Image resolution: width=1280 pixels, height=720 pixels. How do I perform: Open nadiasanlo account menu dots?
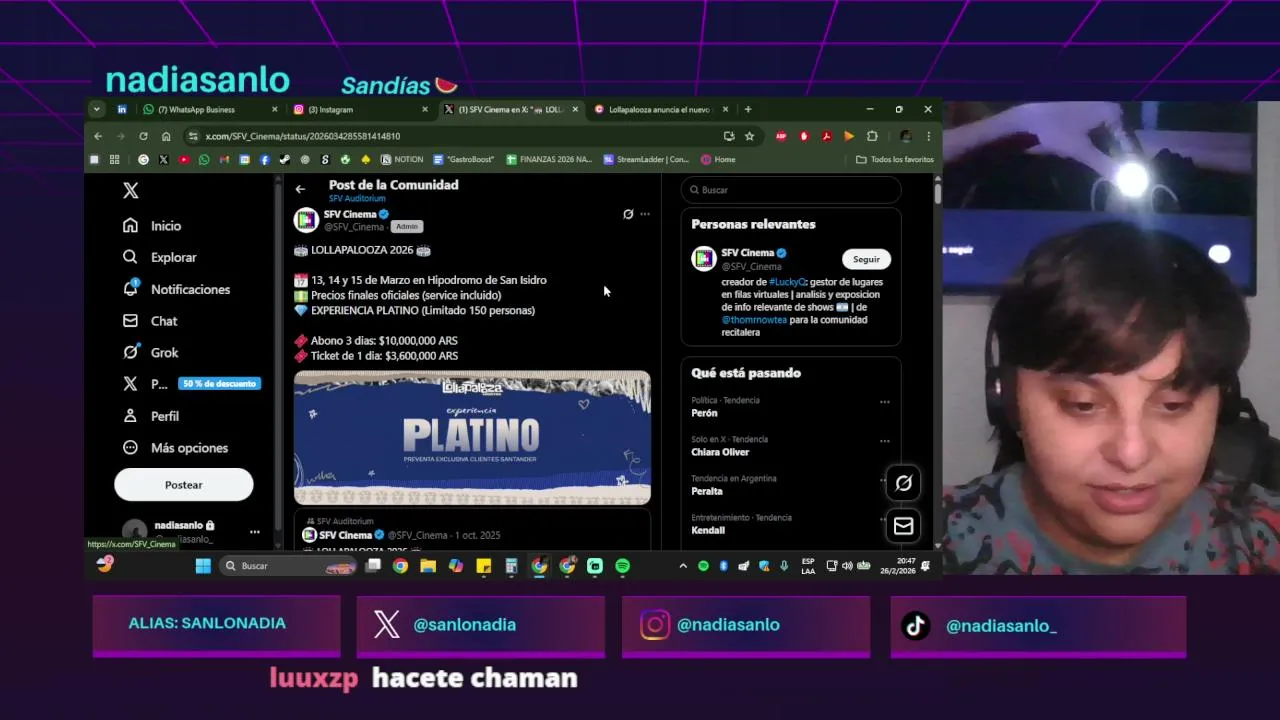coord(254,532)
